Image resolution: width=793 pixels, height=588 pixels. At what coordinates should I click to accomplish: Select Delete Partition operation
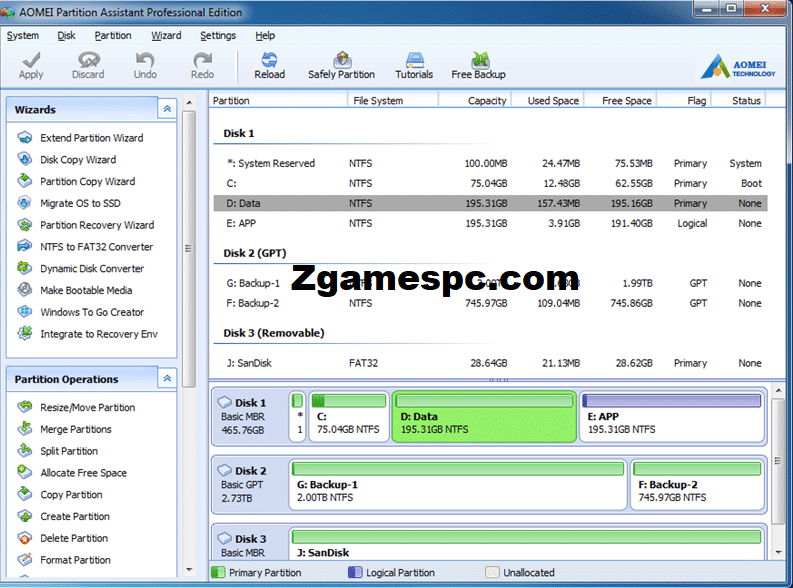74,538
